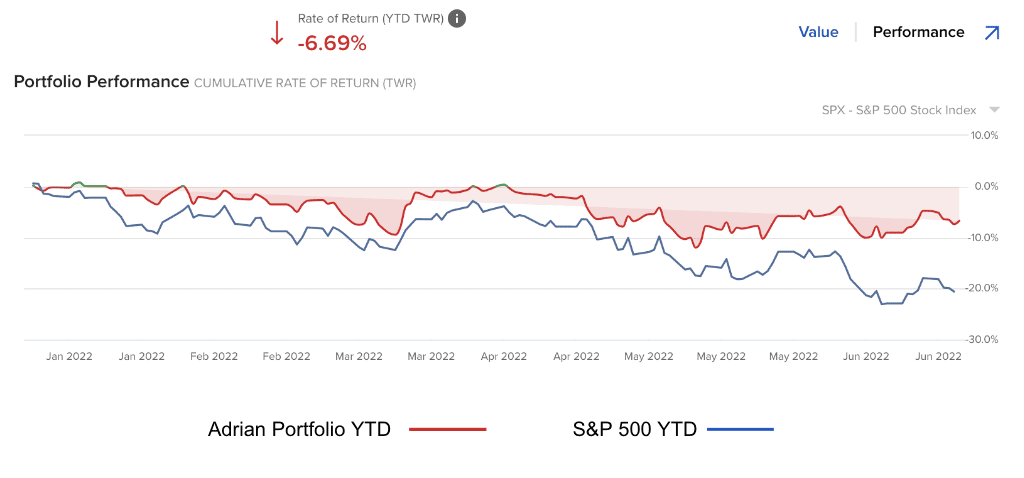
Task: Click the 0.0% y-axis label
Action: point(987,186)
